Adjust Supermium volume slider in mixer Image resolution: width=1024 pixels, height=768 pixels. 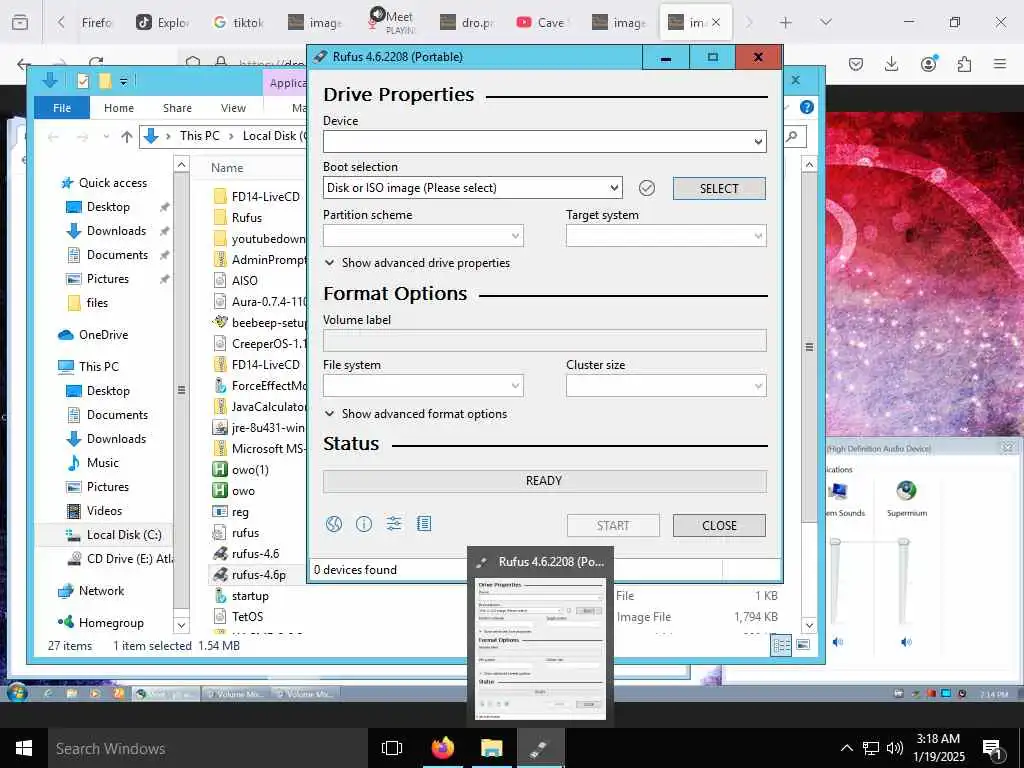coord(904,542)
